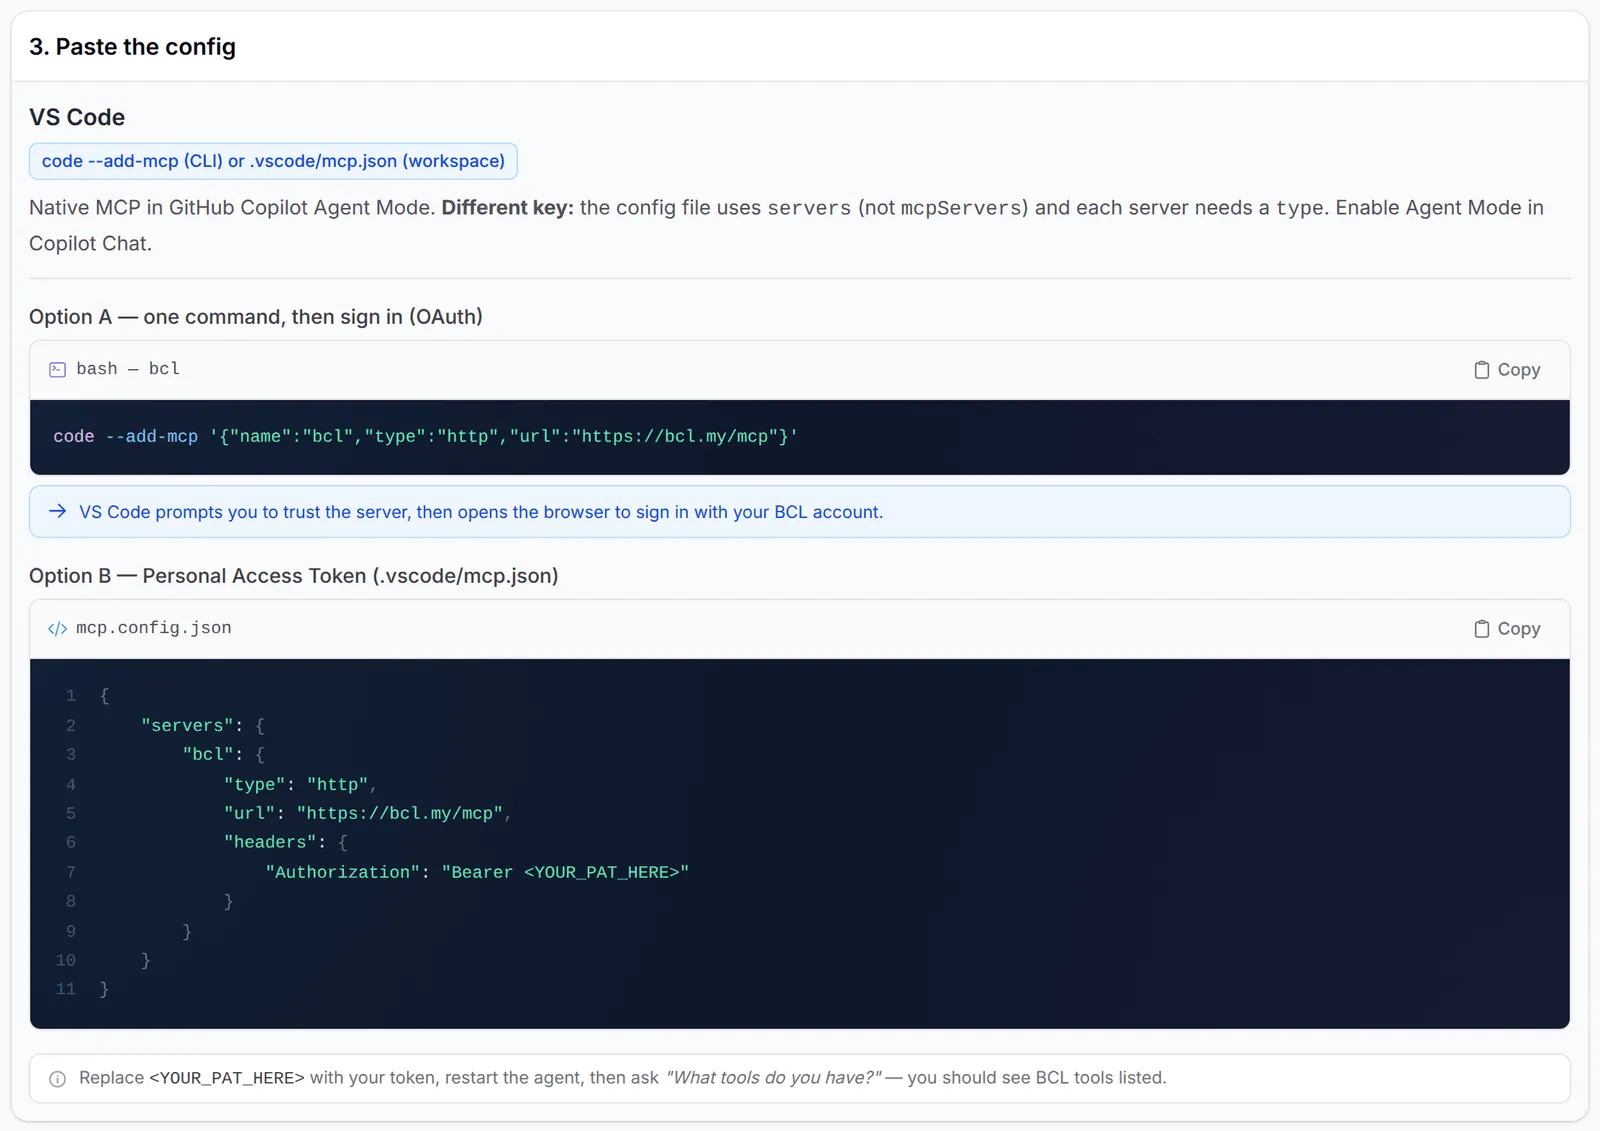Screen dimensions: 1600x1131
Task: Click the 'What tools do you have?' italic text
Action: 774,1078
